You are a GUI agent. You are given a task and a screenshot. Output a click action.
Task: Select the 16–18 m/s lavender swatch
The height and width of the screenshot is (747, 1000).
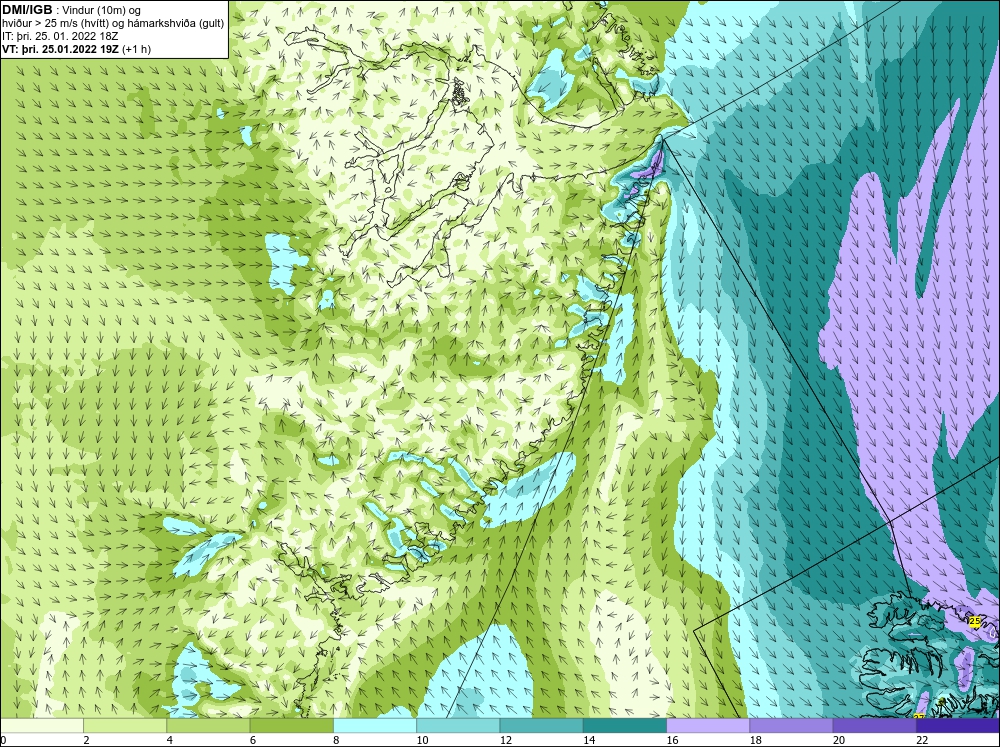tap(708, 726)
